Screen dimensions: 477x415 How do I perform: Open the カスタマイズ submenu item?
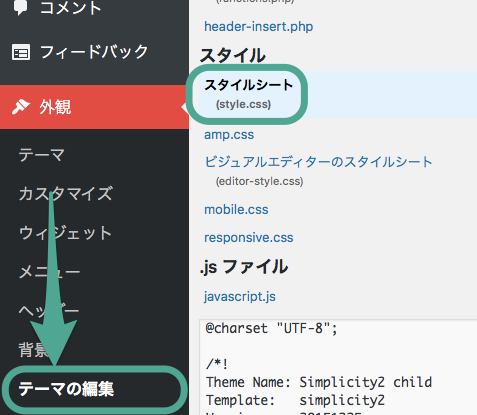point(66,194)
